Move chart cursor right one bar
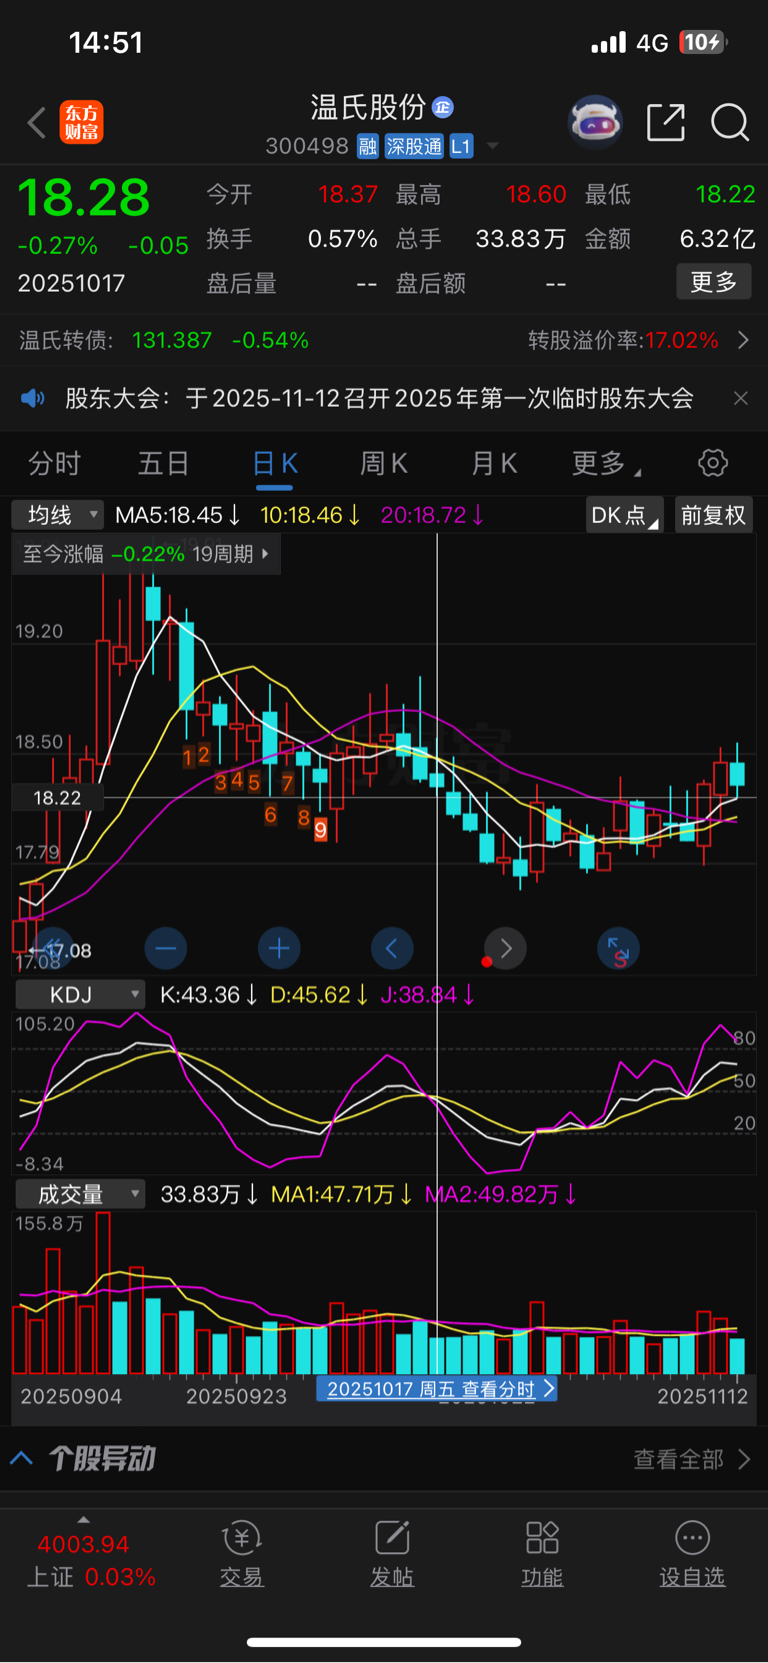 505,948
